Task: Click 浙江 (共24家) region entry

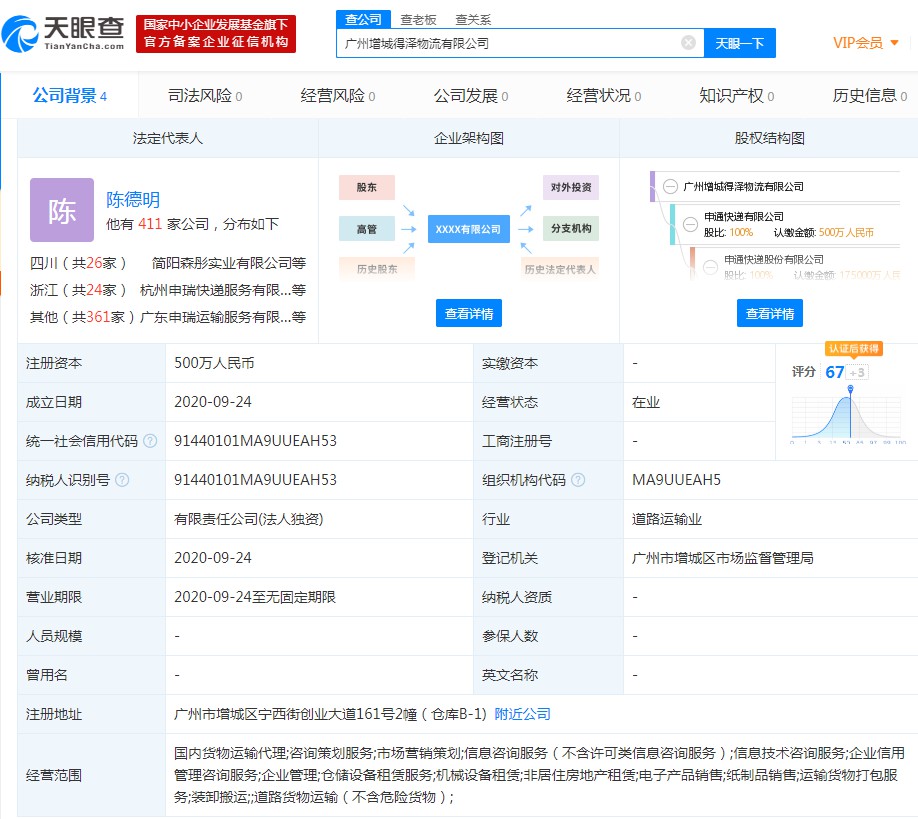Action: [x=78, y=290]
